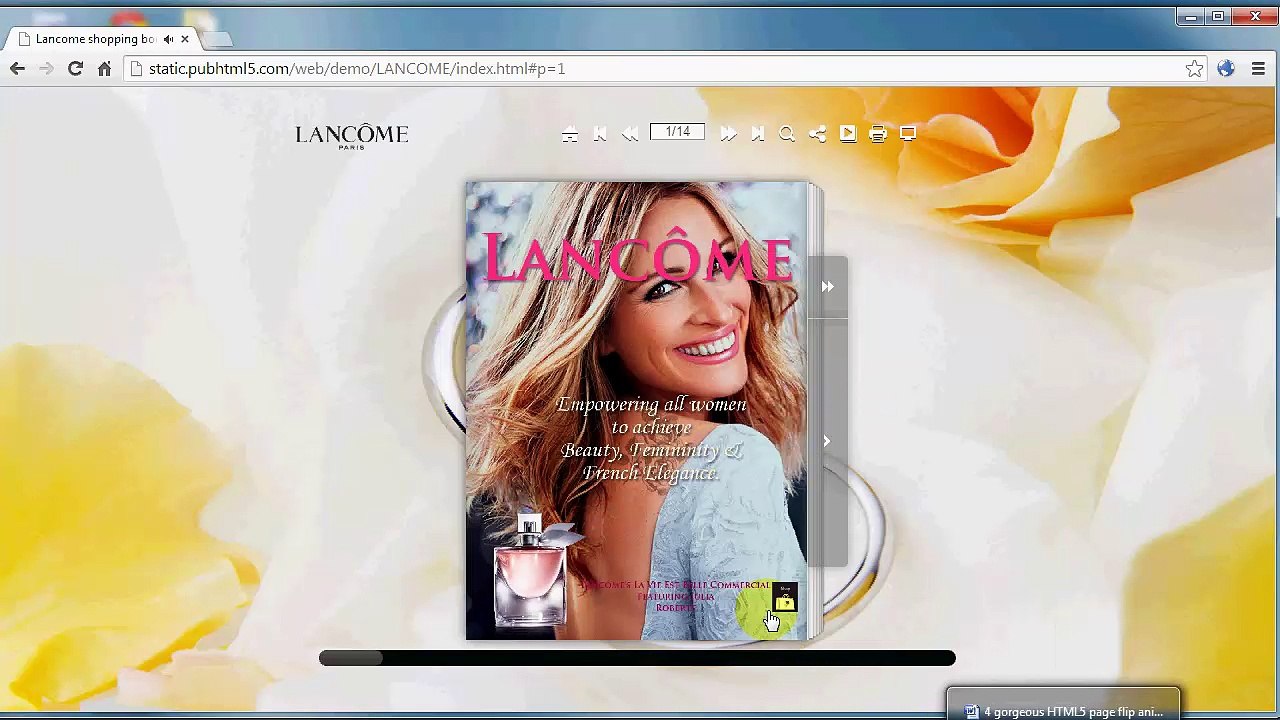The width and height of the screenshot is (1280, 720).
Task: Click the Lancome magazine cover page
Action: (x=636, y=410)
